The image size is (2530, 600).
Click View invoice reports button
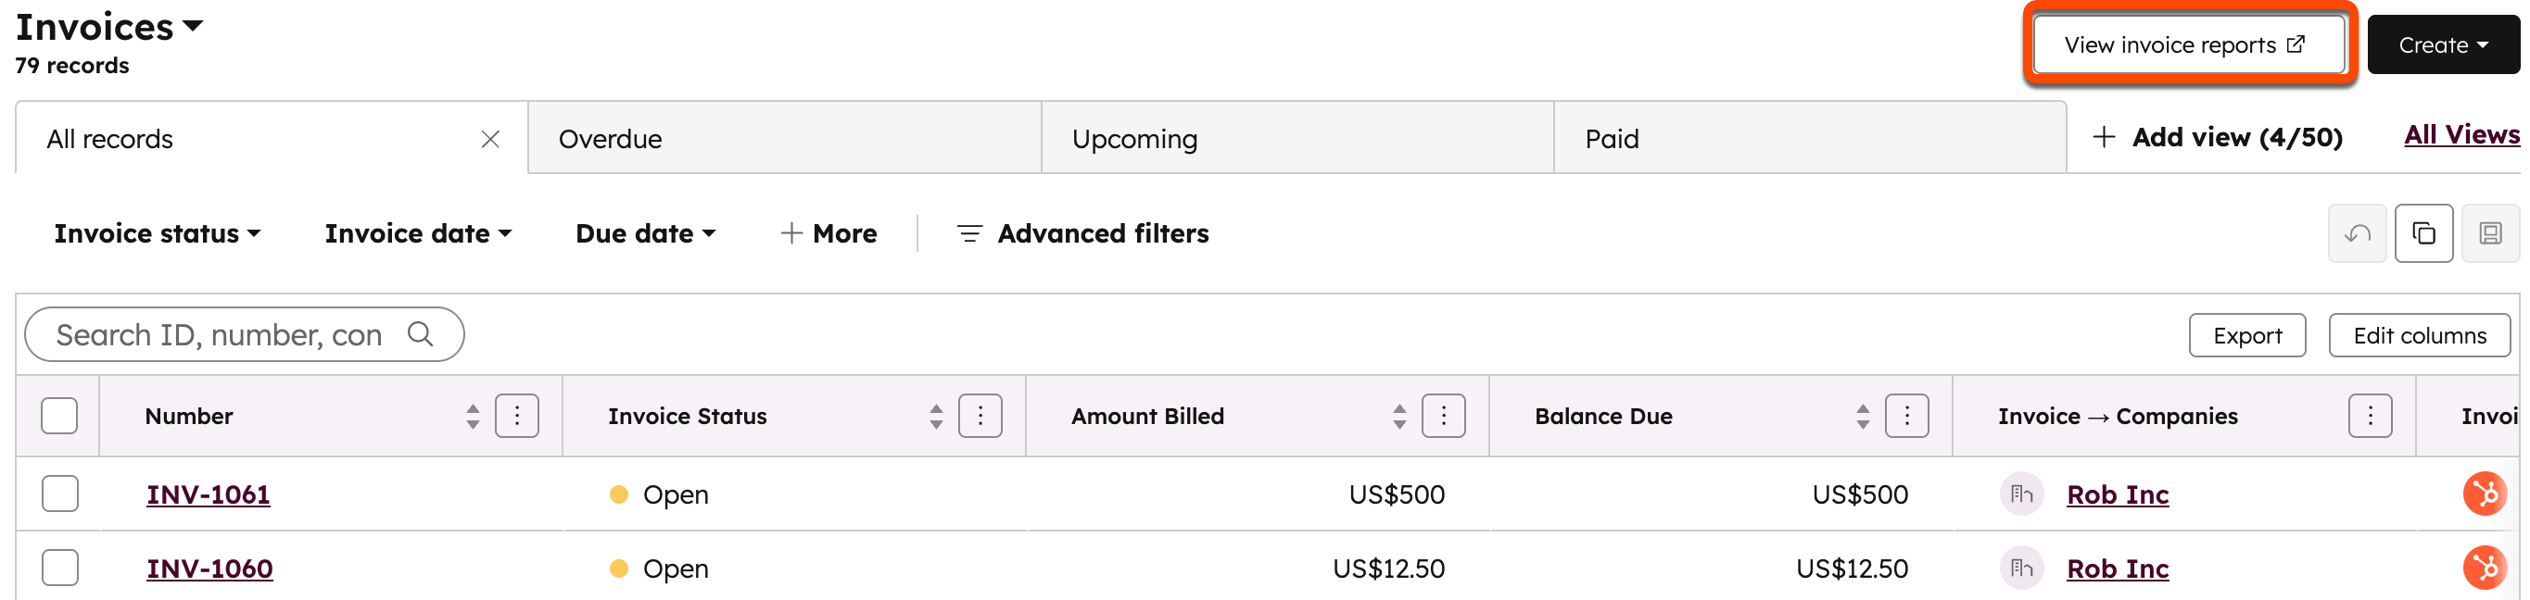[x=2187, y=45]
